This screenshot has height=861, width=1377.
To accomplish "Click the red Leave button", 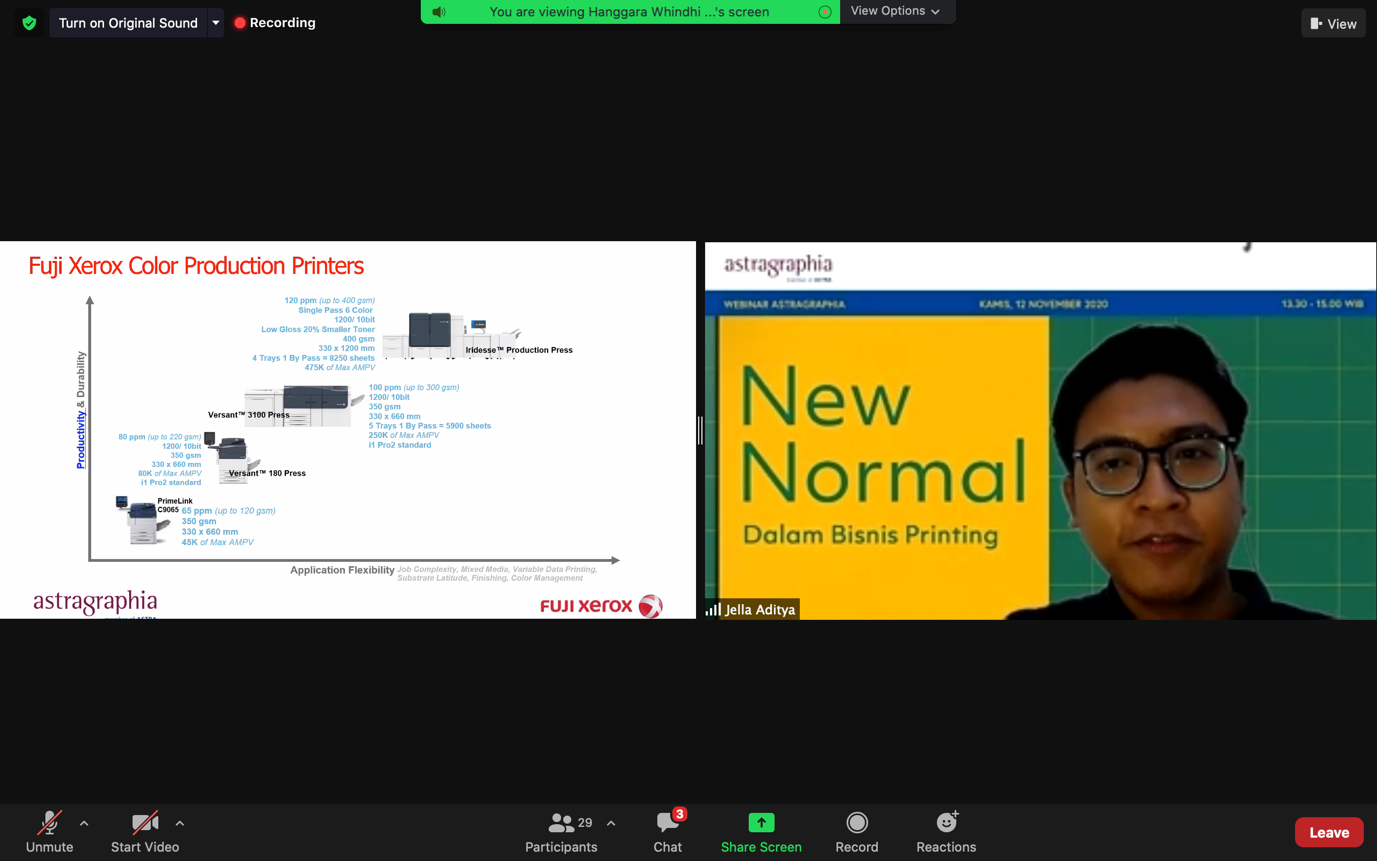I will click(x=1329, y=832).
